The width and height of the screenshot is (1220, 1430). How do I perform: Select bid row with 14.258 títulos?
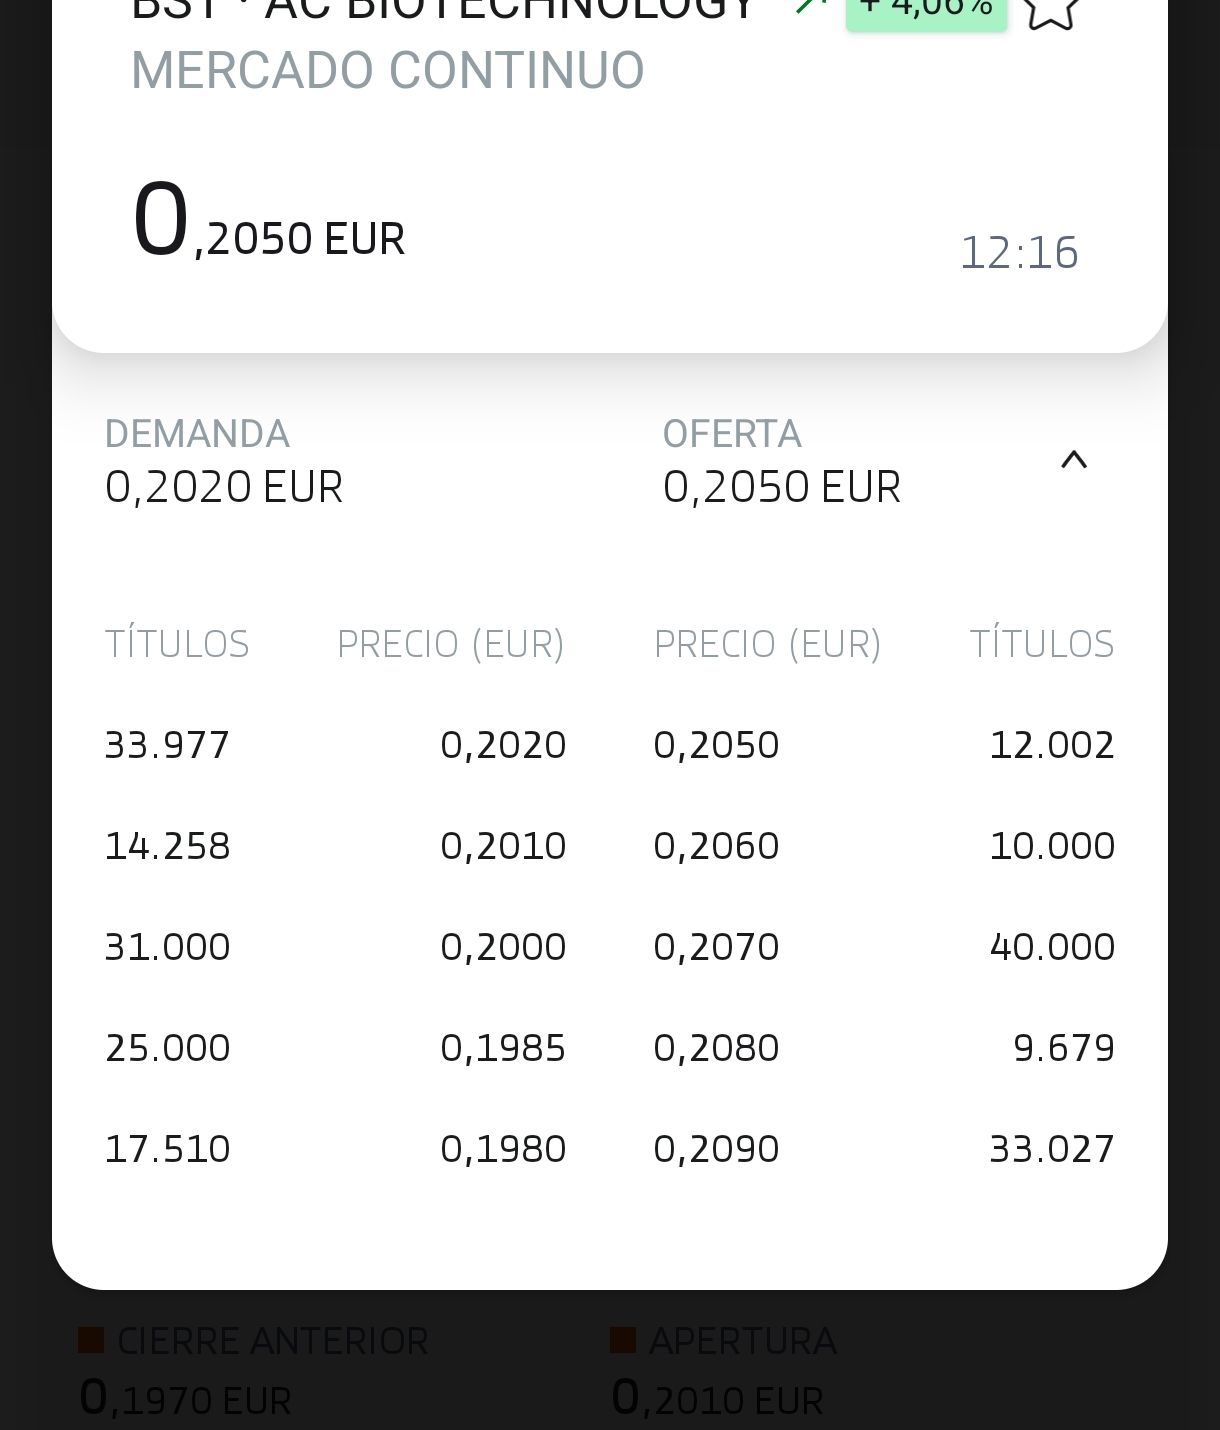[x=336, y=846]
